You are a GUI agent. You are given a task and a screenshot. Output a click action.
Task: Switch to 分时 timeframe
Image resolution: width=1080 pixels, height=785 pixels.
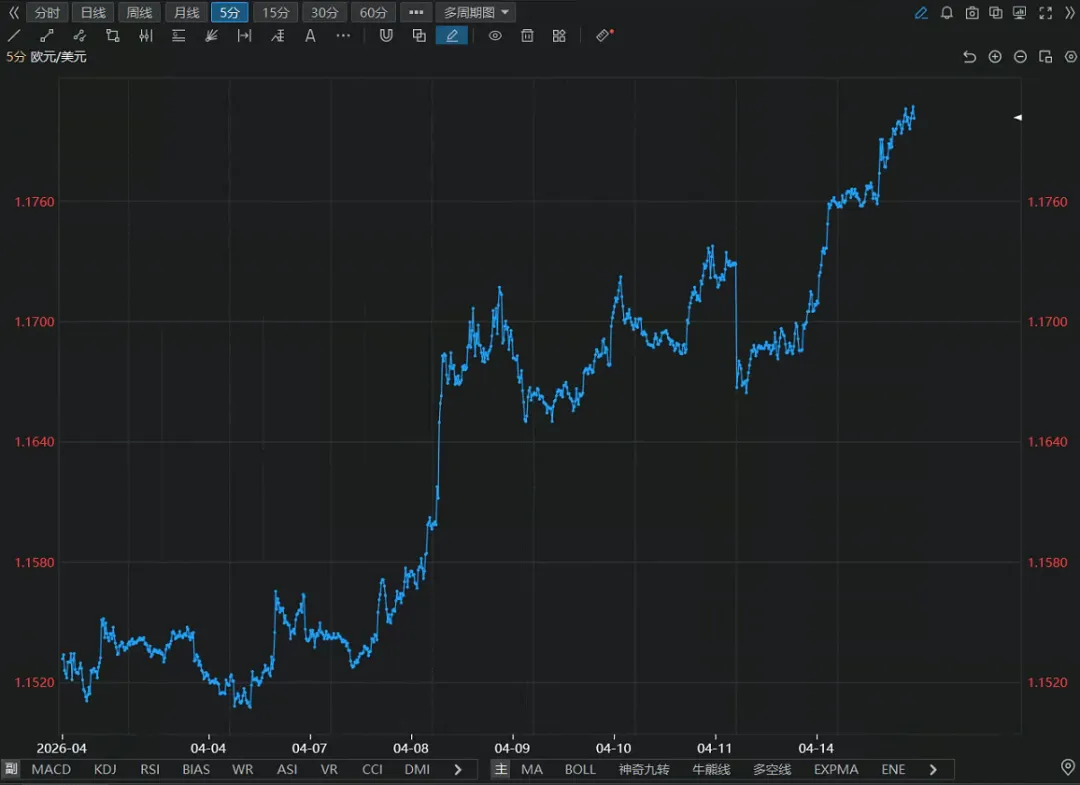[47, 12]
